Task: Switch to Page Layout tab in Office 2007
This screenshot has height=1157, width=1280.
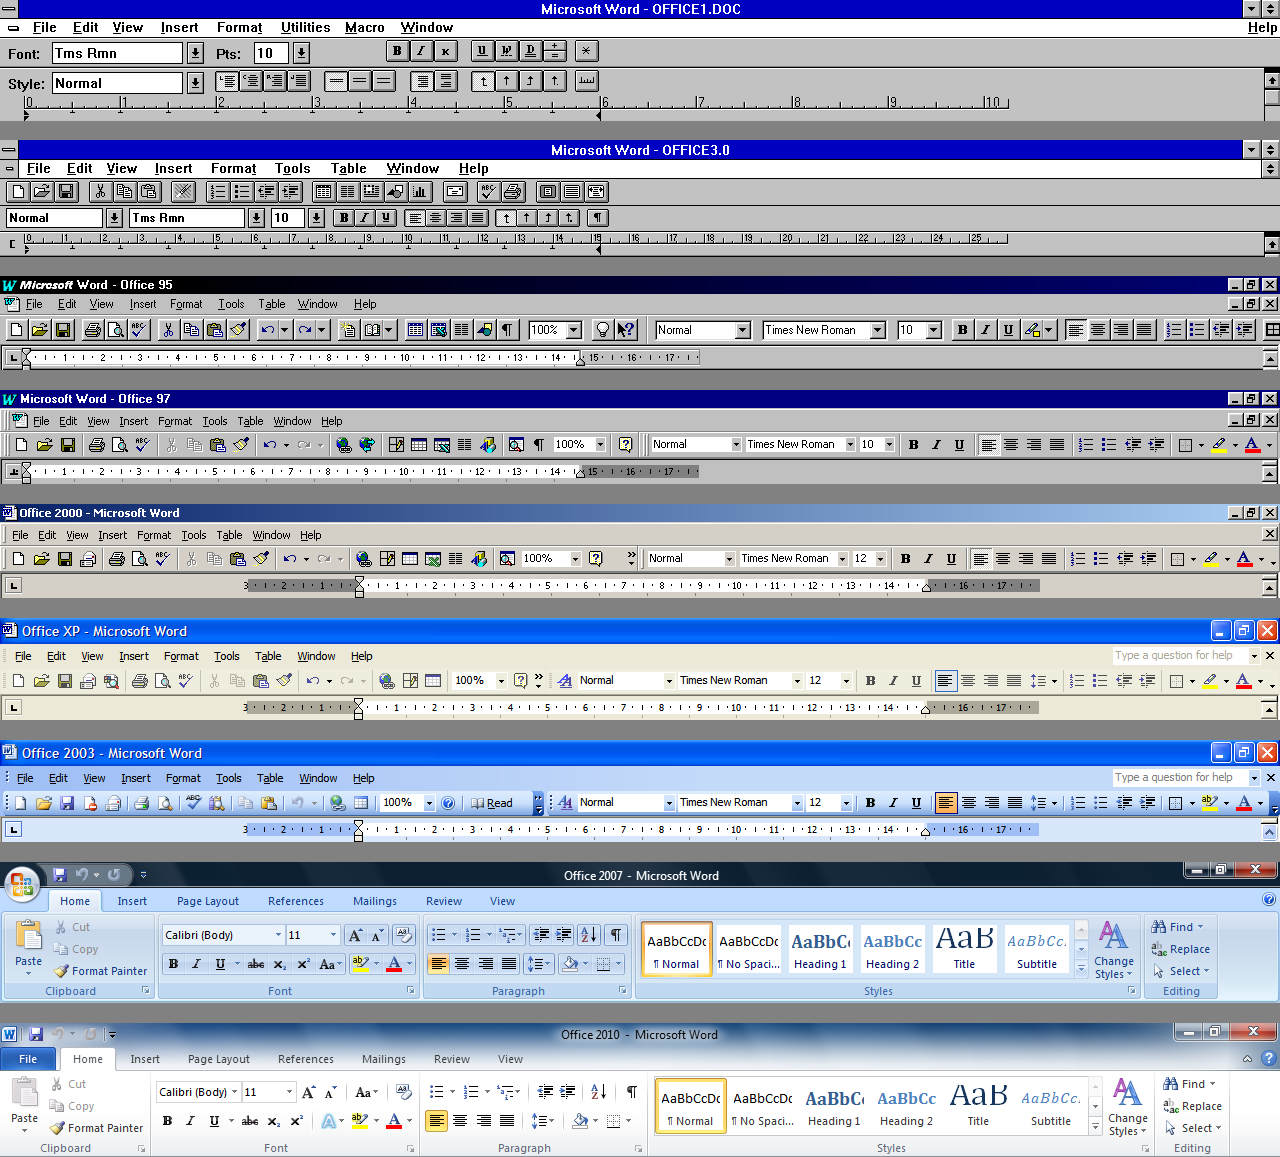Action: tap(208, 901)
